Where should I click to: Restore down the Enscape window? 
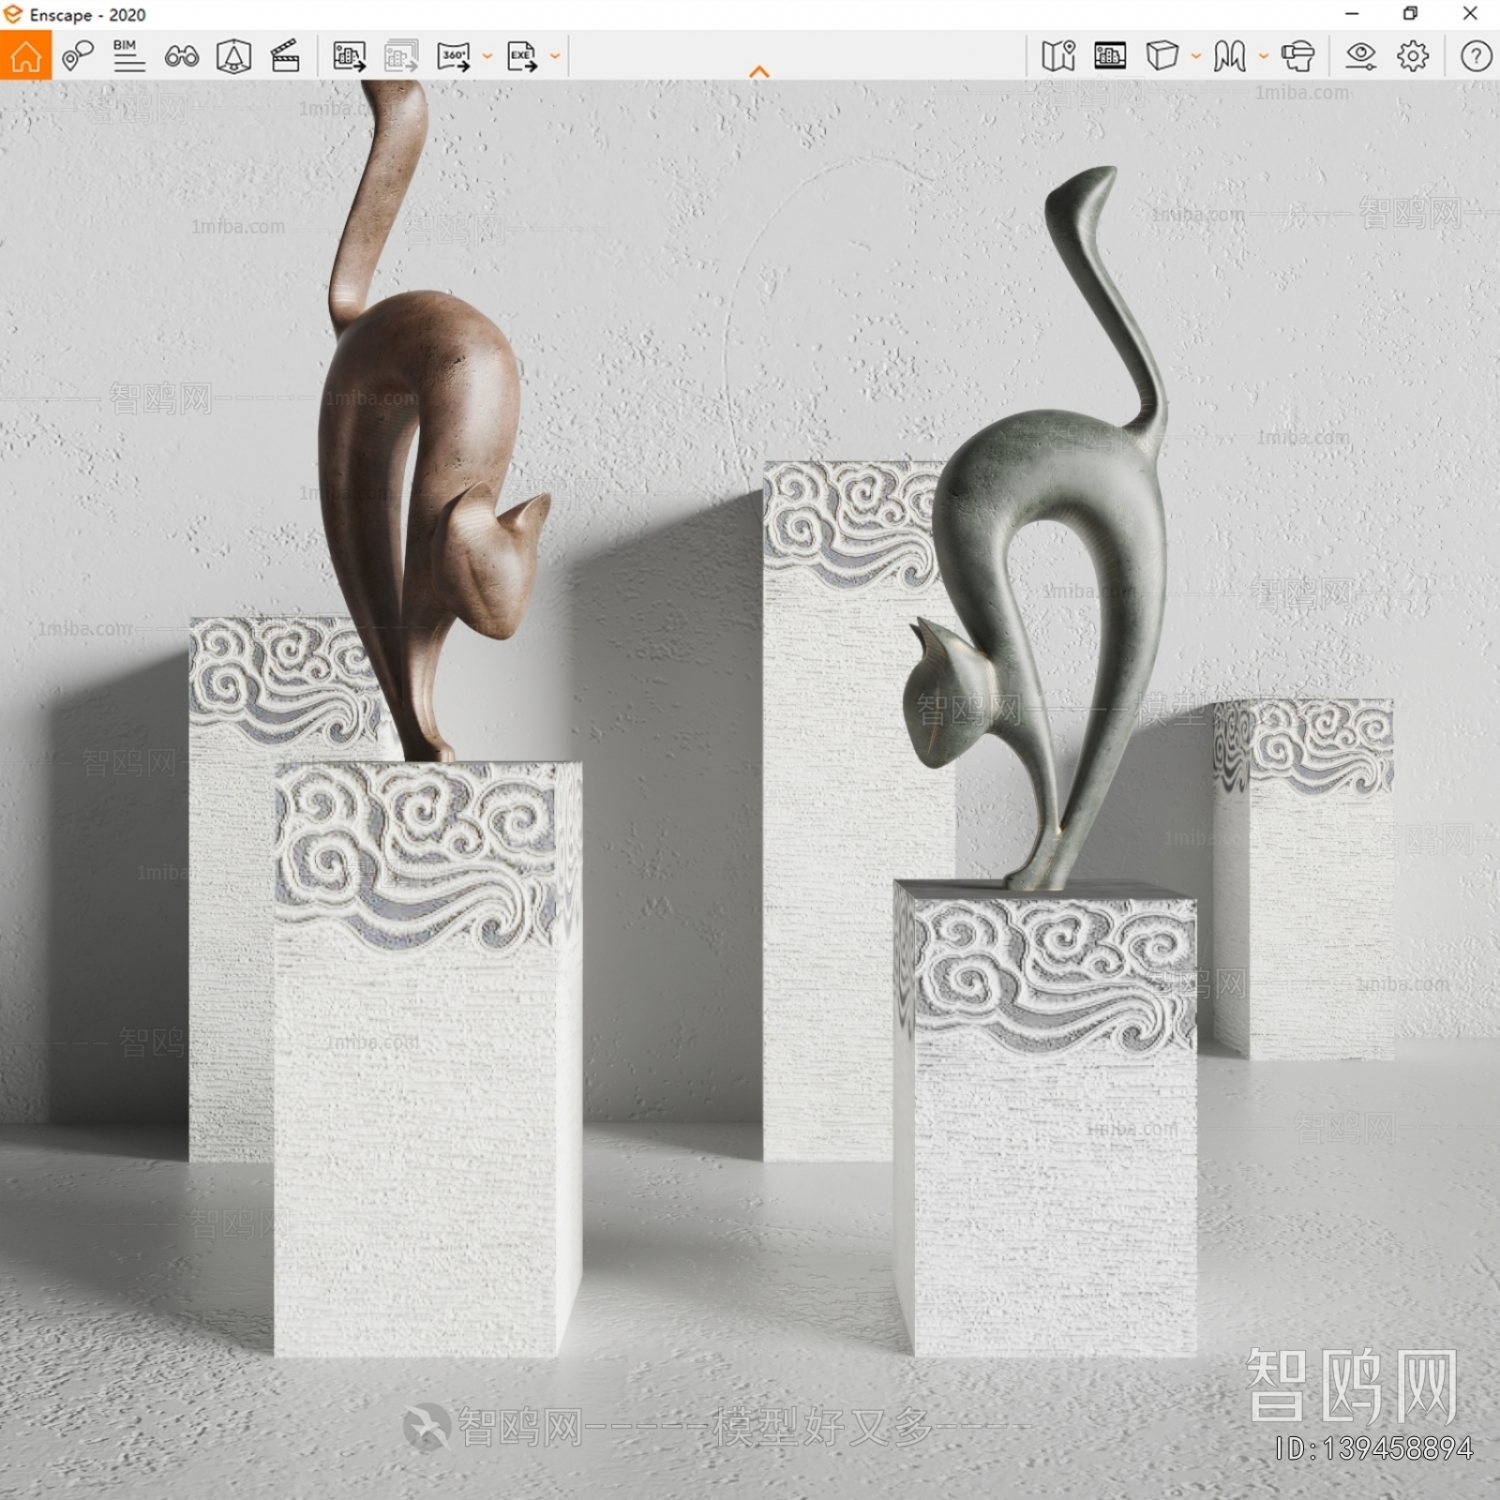coord(1410,14)
